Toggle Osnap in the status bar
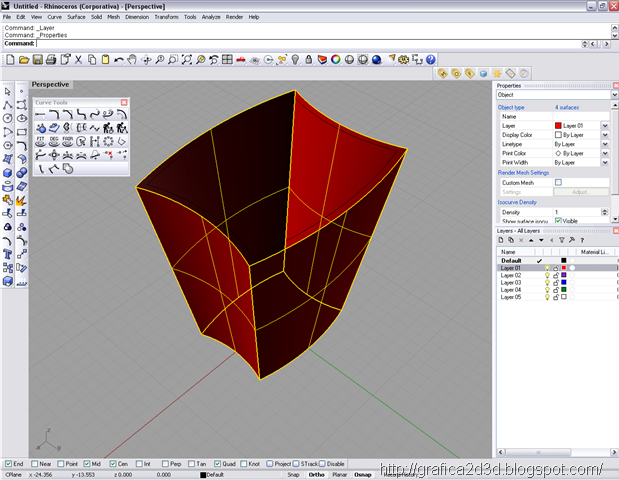Image resolution: width=619 pixels, height=480 pixels. click(x=363, y=474)
